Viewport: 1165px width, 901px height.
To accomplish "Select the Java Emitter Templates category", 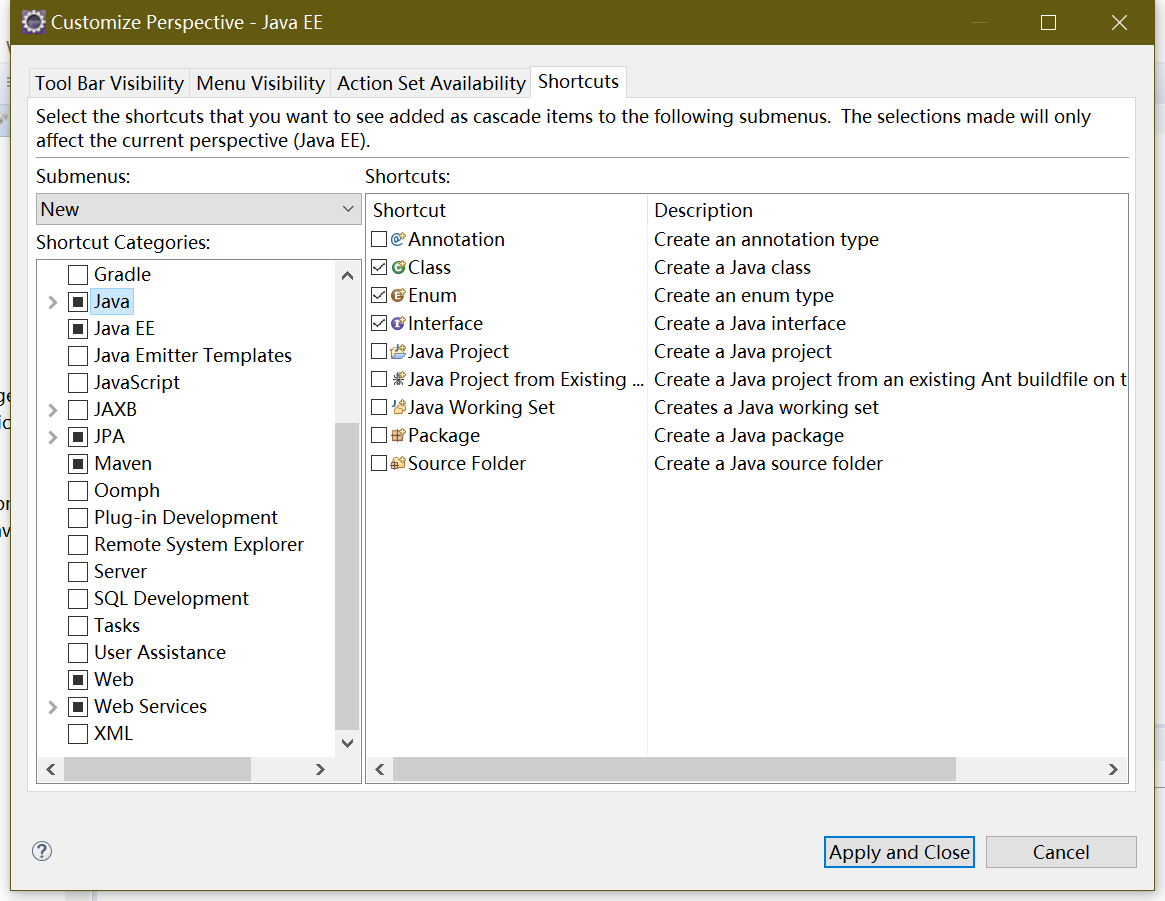I will tap(192, 356).
